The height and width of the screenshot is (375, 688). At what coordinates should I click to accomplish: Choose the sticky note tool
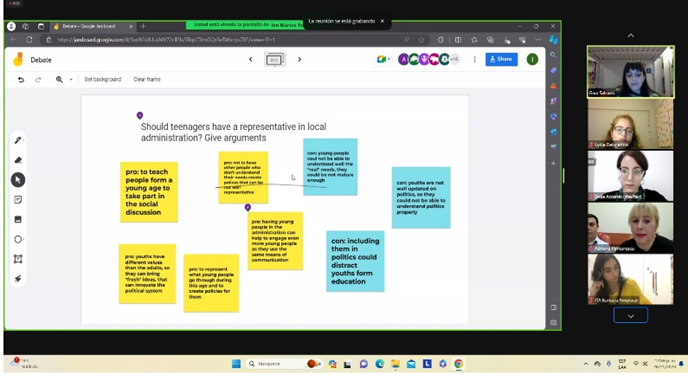coord(18,200)
